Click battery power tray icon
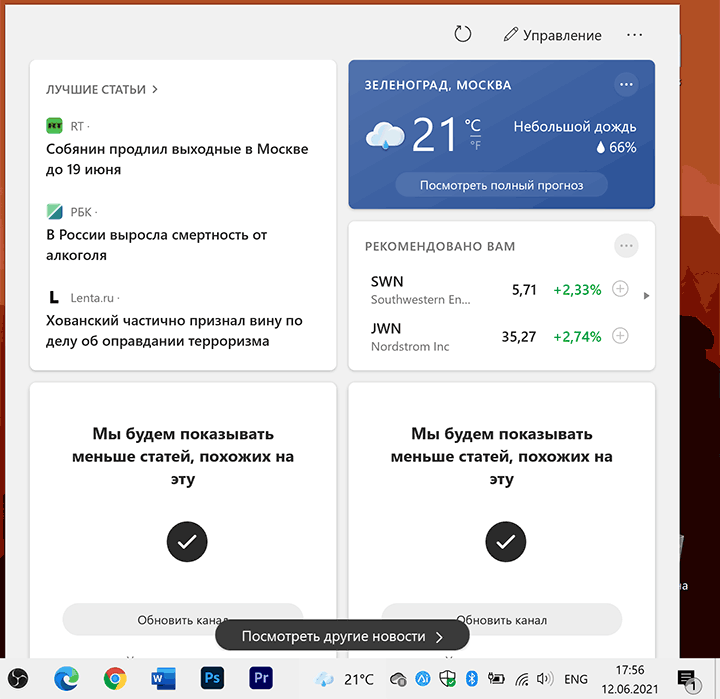The height and width of the screenshot is (699, 720). click(x=496, y=678)
